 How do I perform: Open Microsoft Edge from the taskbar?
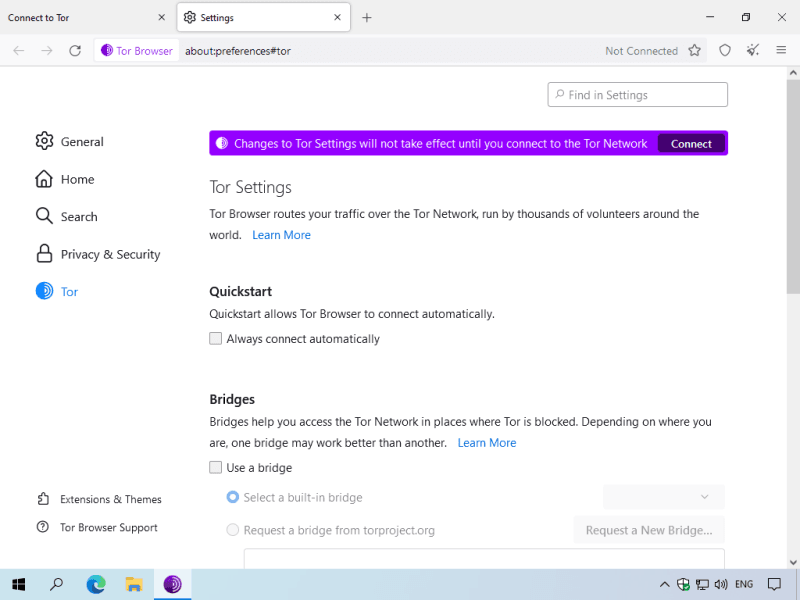coord(96,585)
